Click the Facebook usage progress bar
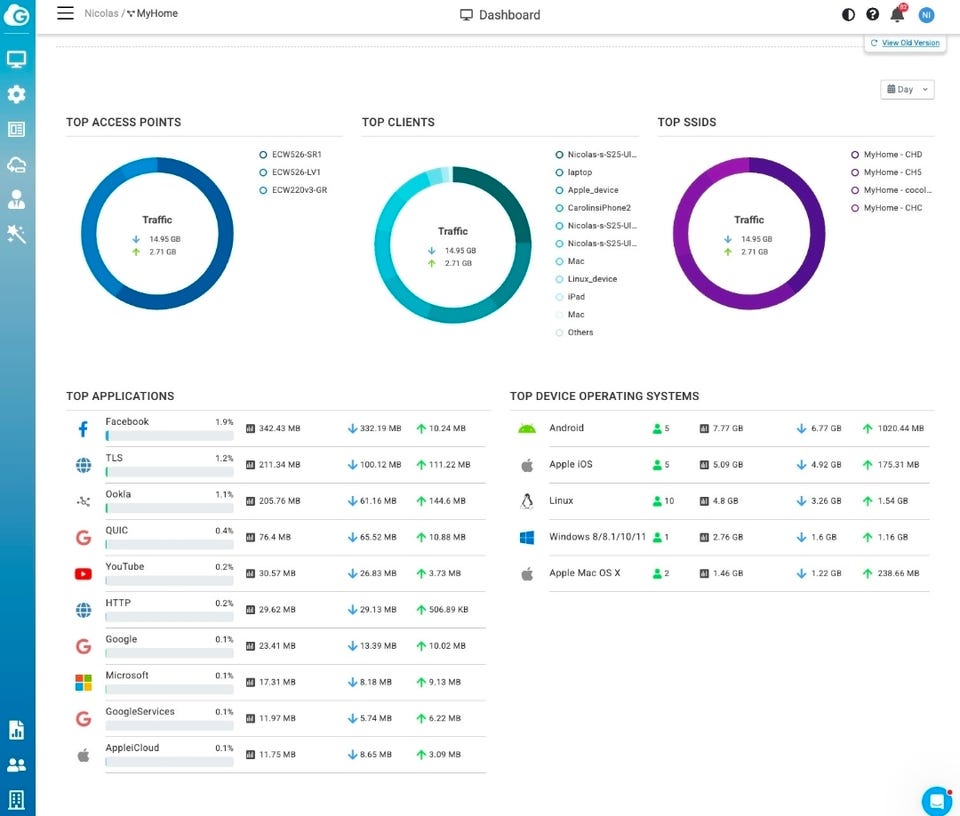The width and height of the screenshot is (960, 816). (x=169, y=436)
